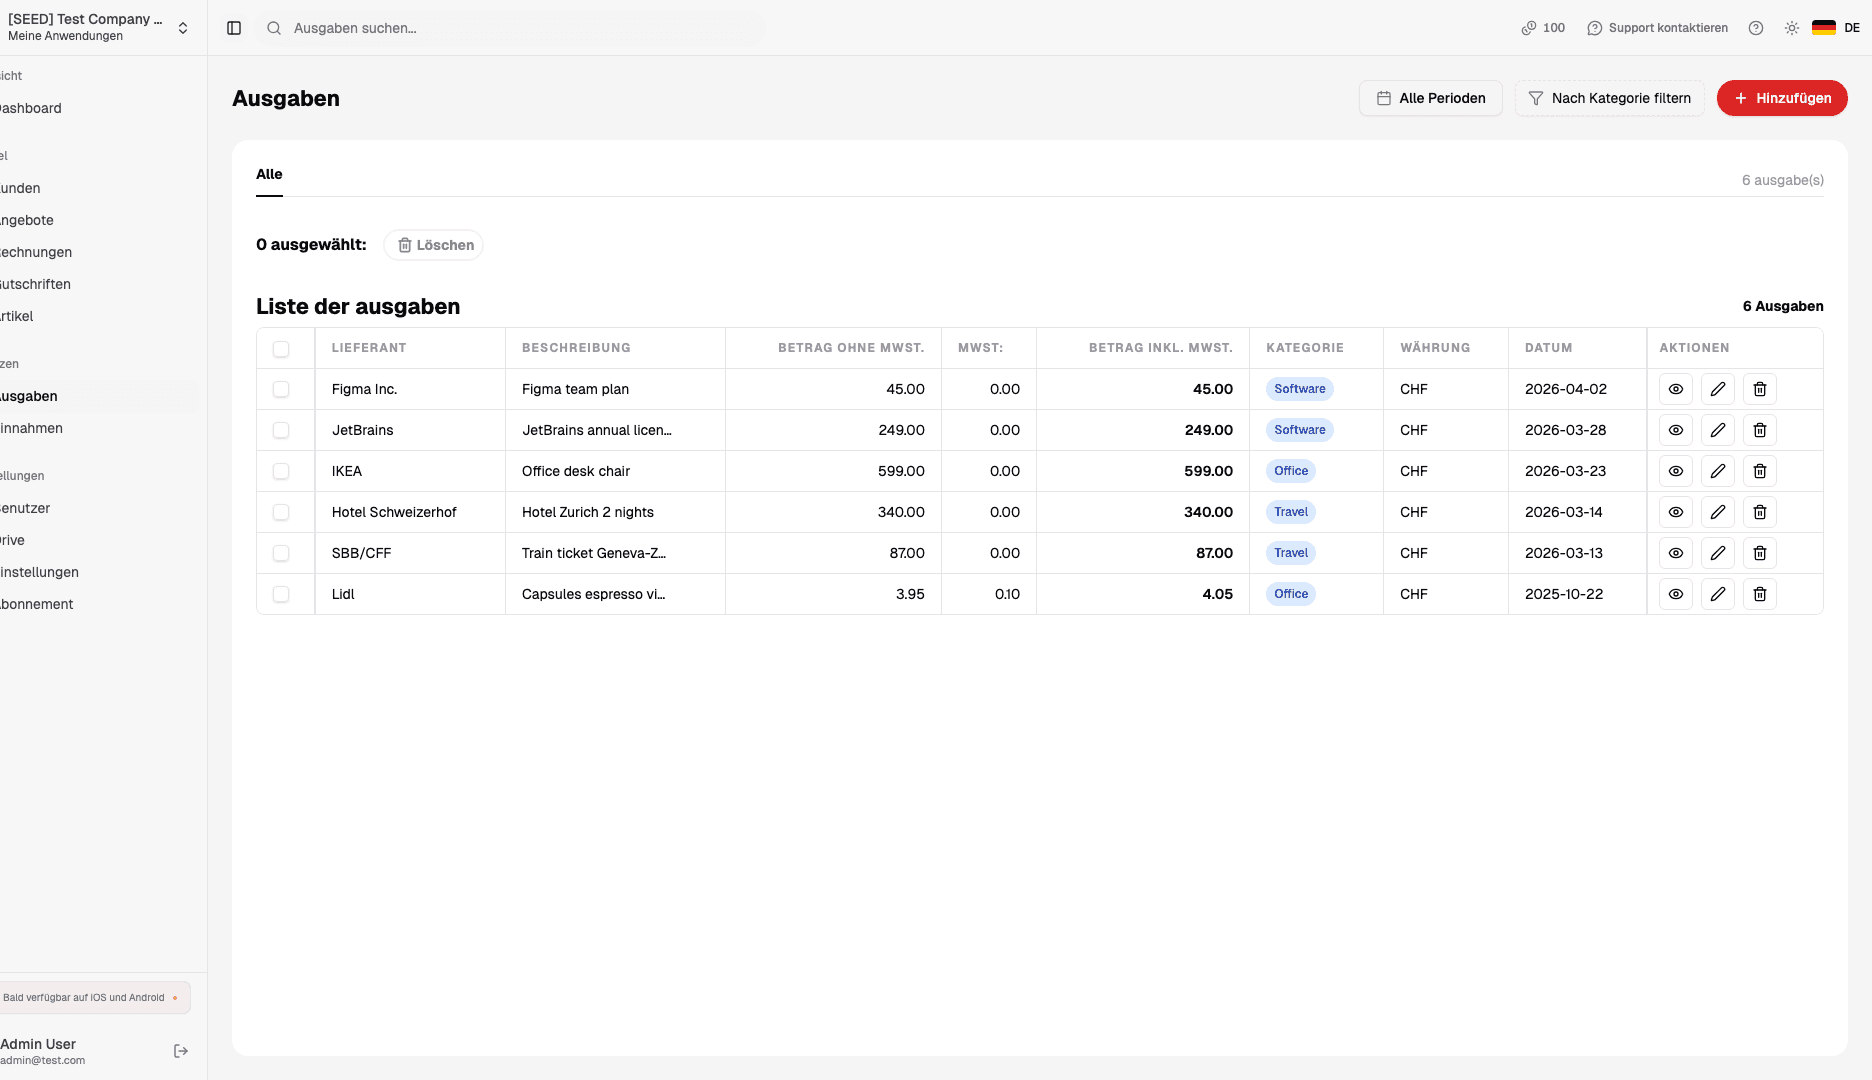1872x1080 pixels.
Task: Click the red Hinzufügen button
Action: tap(1781, 98)
